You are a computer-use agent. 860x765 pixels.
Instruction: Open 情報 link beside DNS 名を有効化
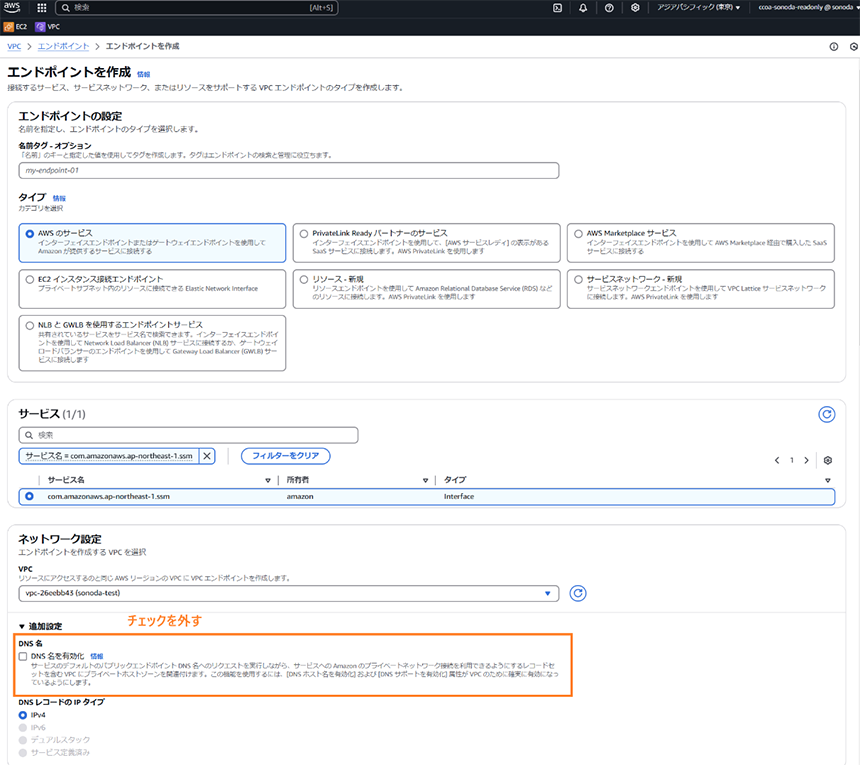click(x=97, y=656)
